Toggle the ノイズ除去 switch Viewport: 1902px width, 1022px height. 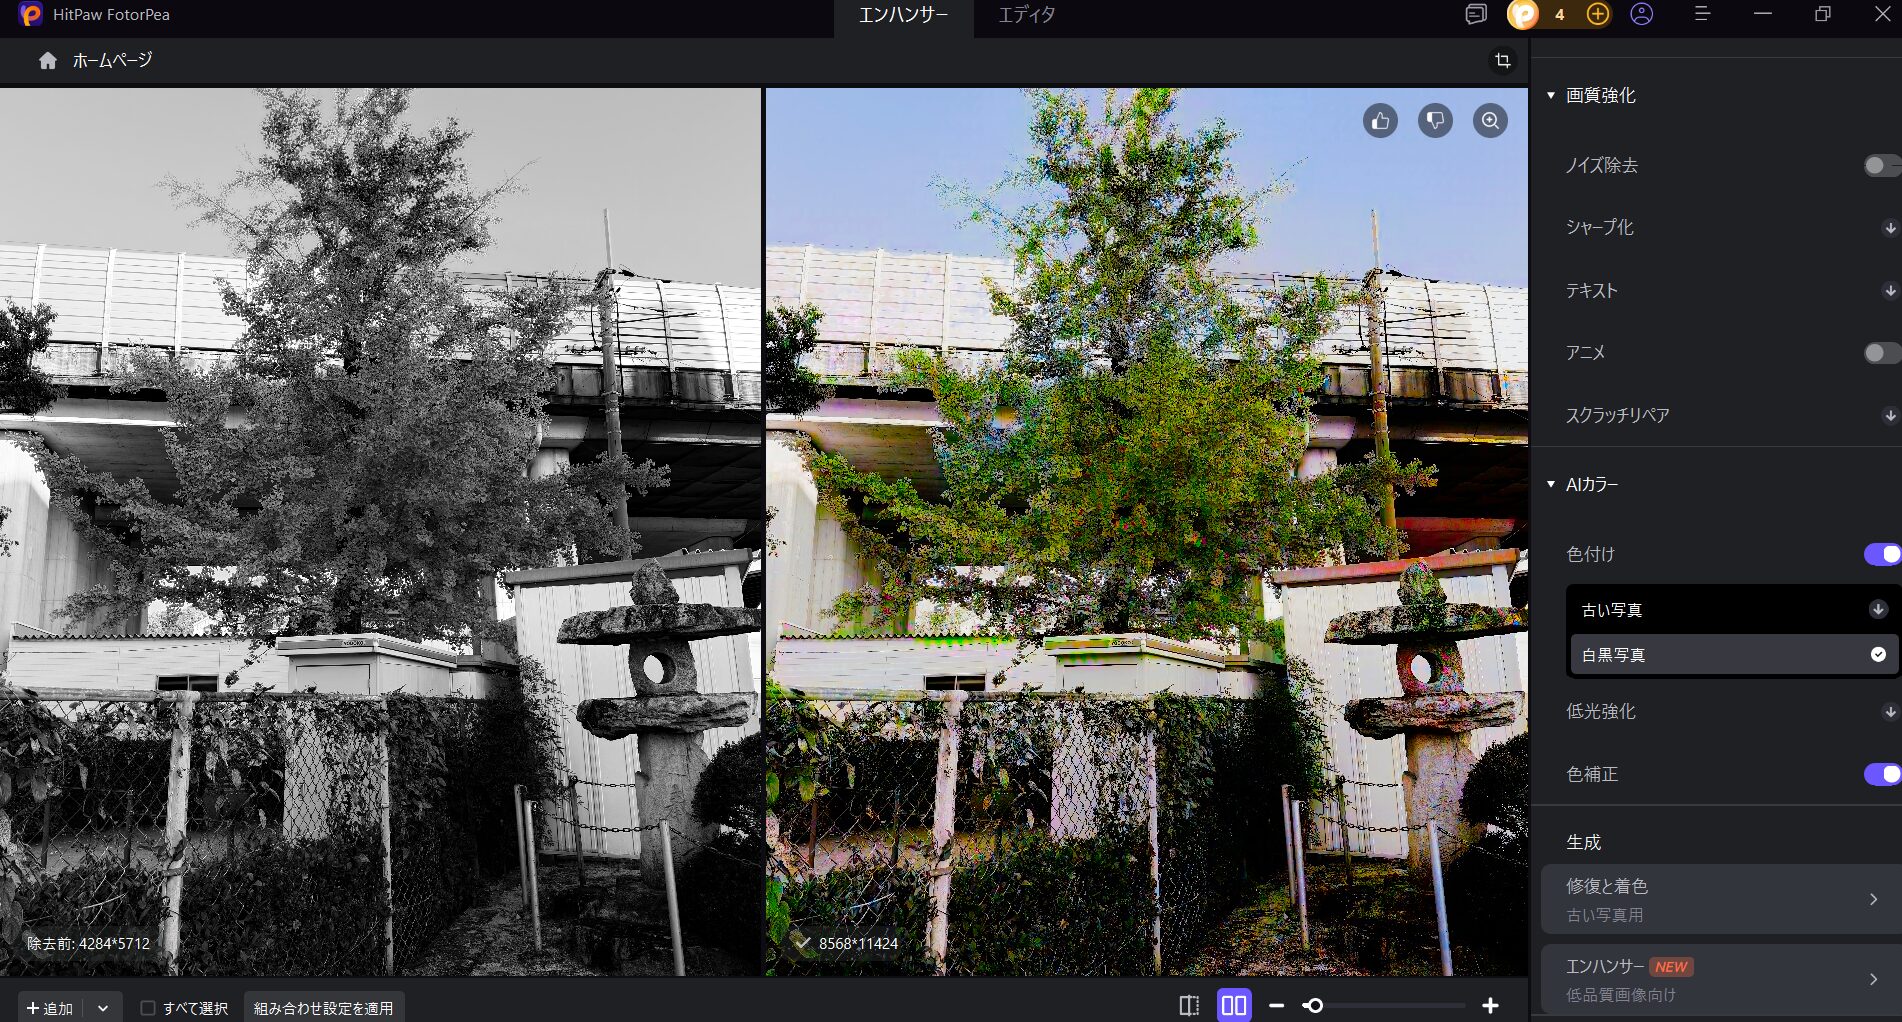click(1881, 165)
